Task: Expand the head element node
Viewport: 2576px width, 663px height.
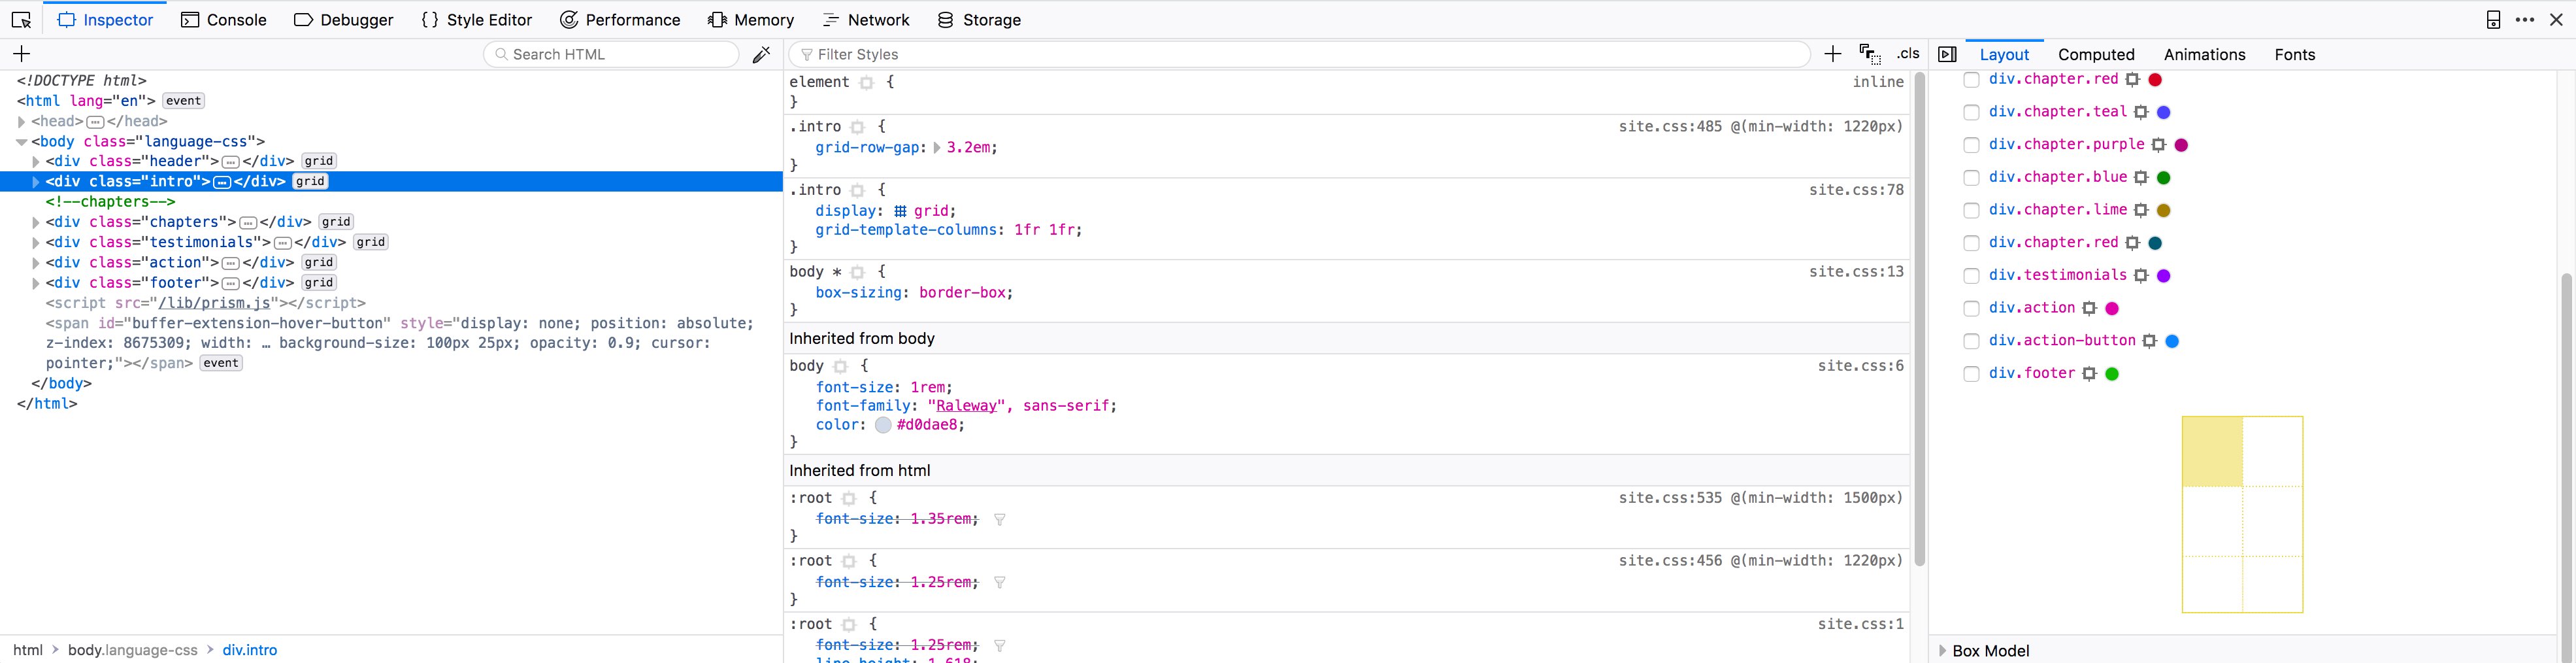Action: (x=21, y=122)
